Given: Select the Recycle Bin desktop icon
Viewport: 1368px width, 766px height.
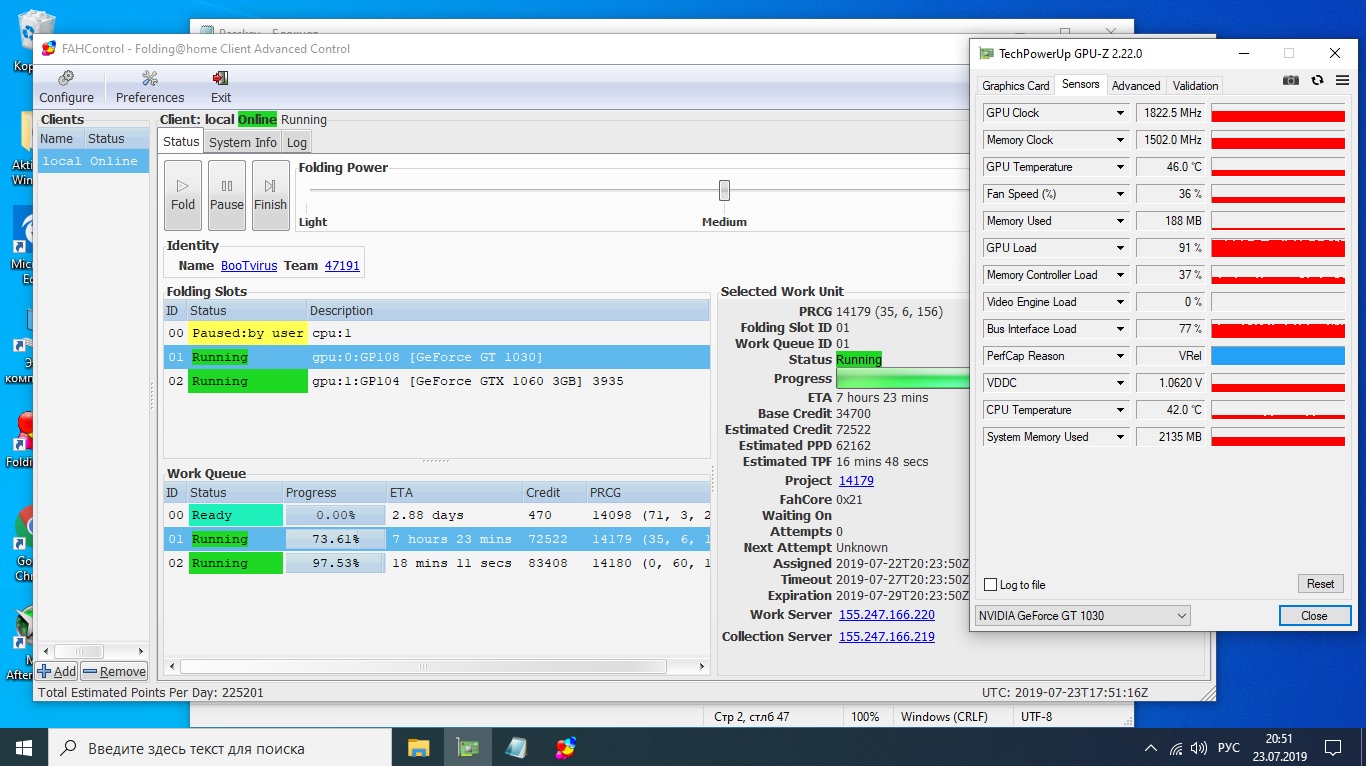Looking at the screenshot, I should (35, 38).
